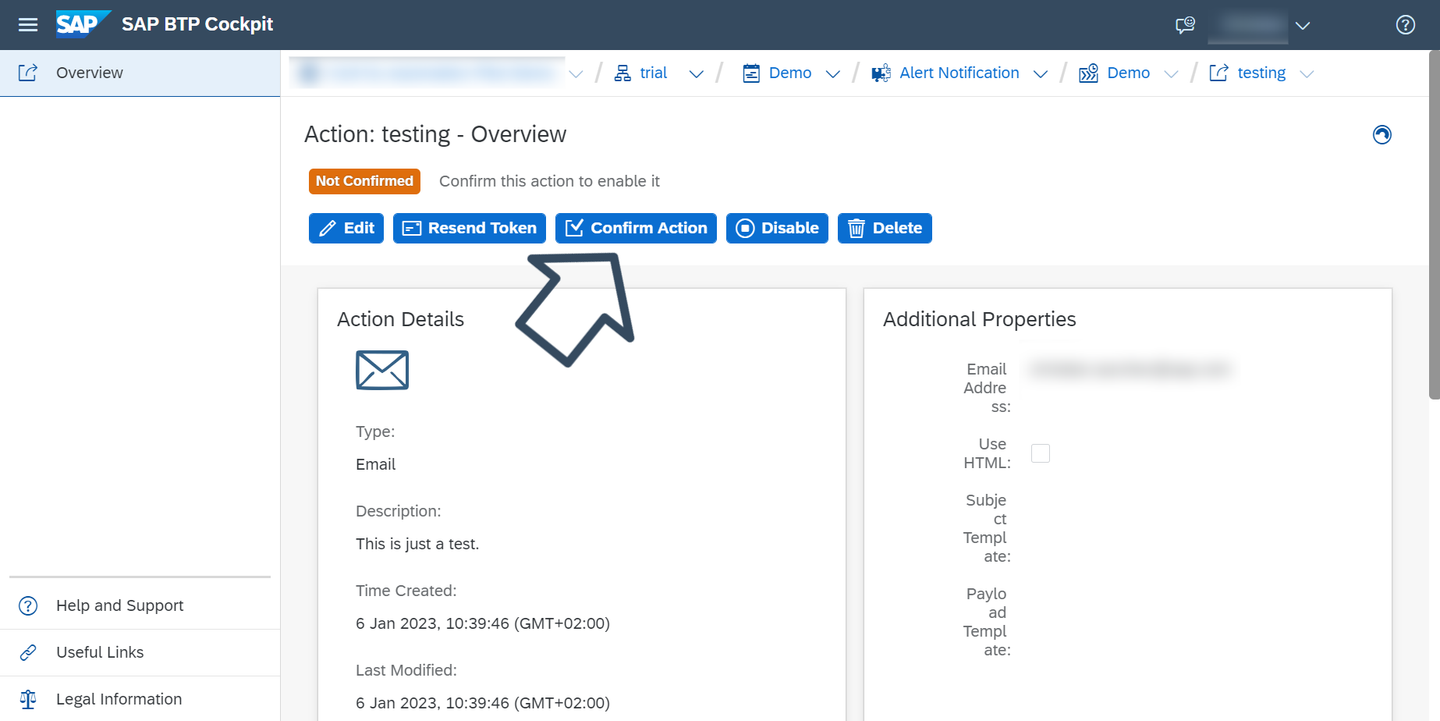Click the SAP BTP Cockpit title

(198, 25)
